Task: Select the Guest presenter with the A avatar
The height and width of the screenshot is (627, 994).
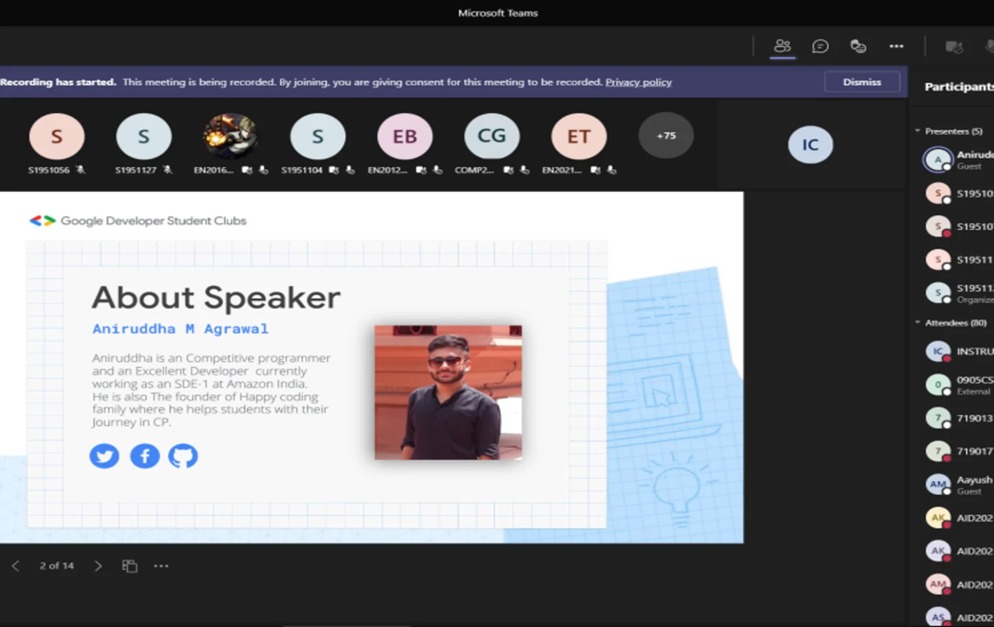Action: click(958, 159)
